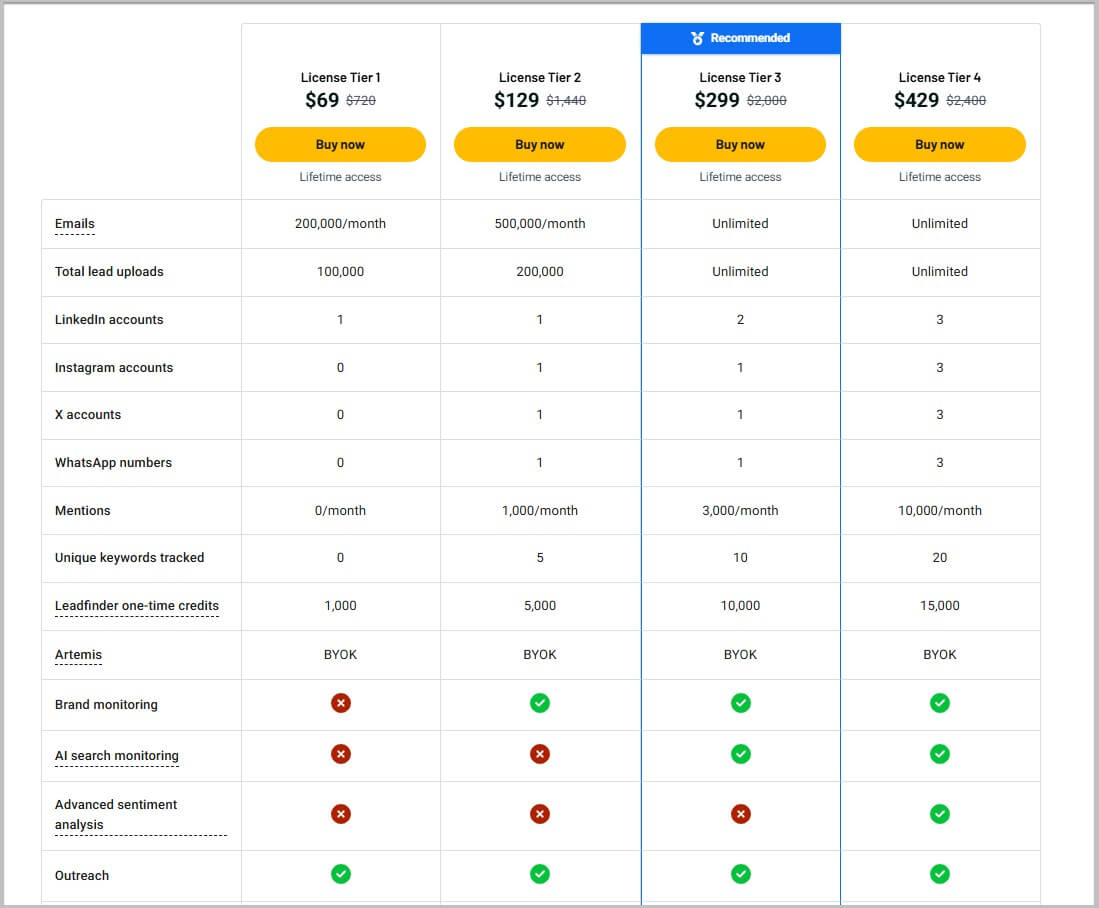
Task: Click the green check for Brand monitoring Tier 2
Action: pyautogui.click(x=540, y=703)
